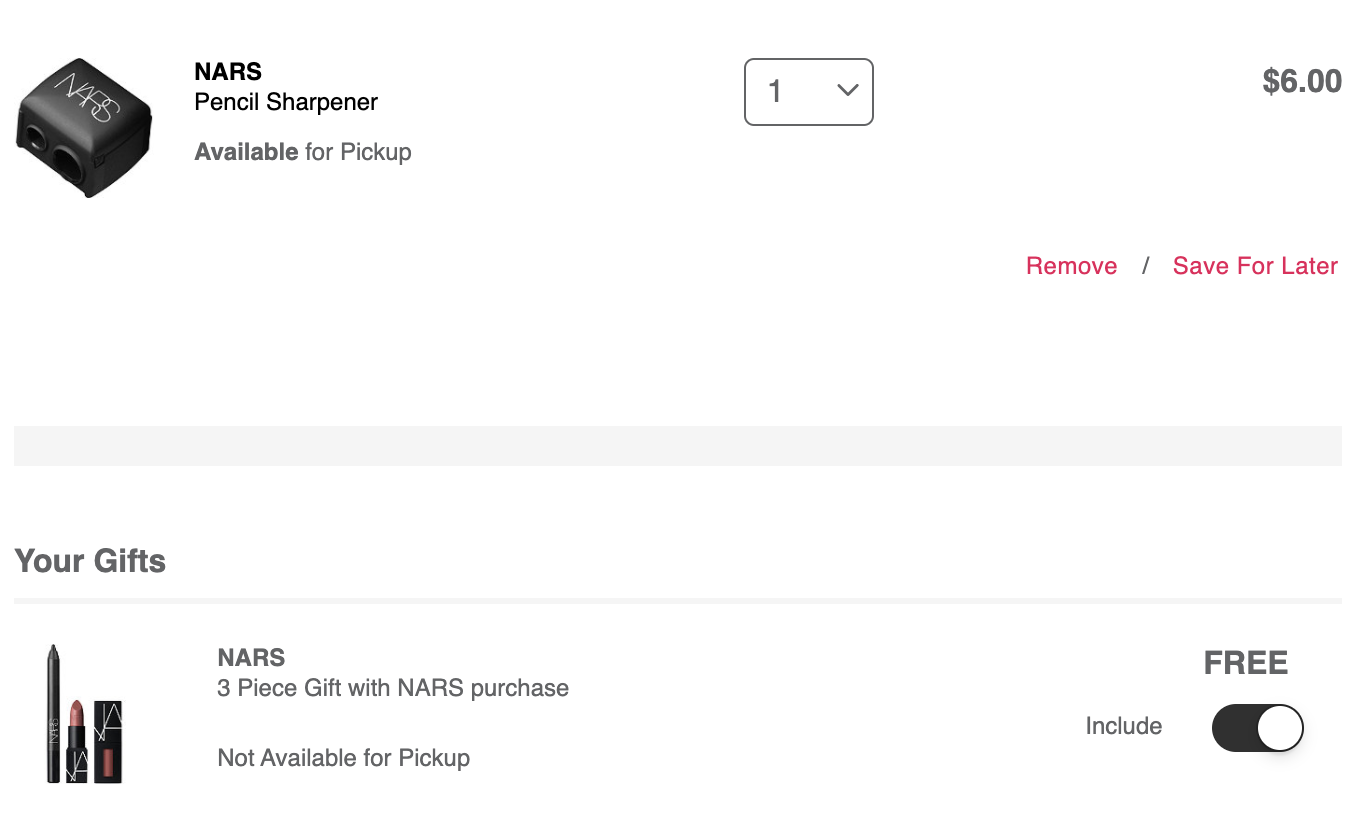
Task: Click the Include label beside the switch
Action: pyautogui.click(x=1124, y=726)
